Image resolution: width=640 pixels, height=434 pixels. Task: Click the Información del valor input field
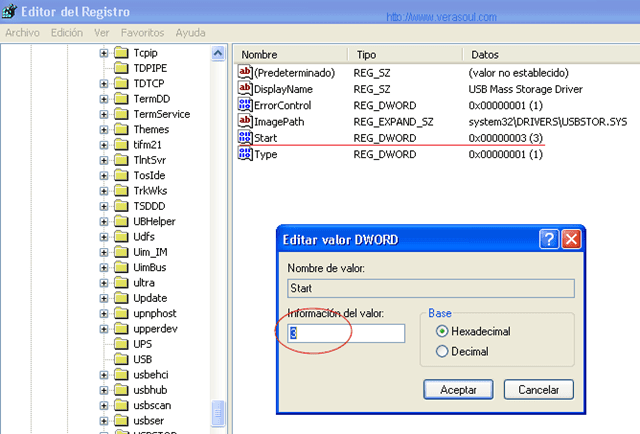(345, 333)
